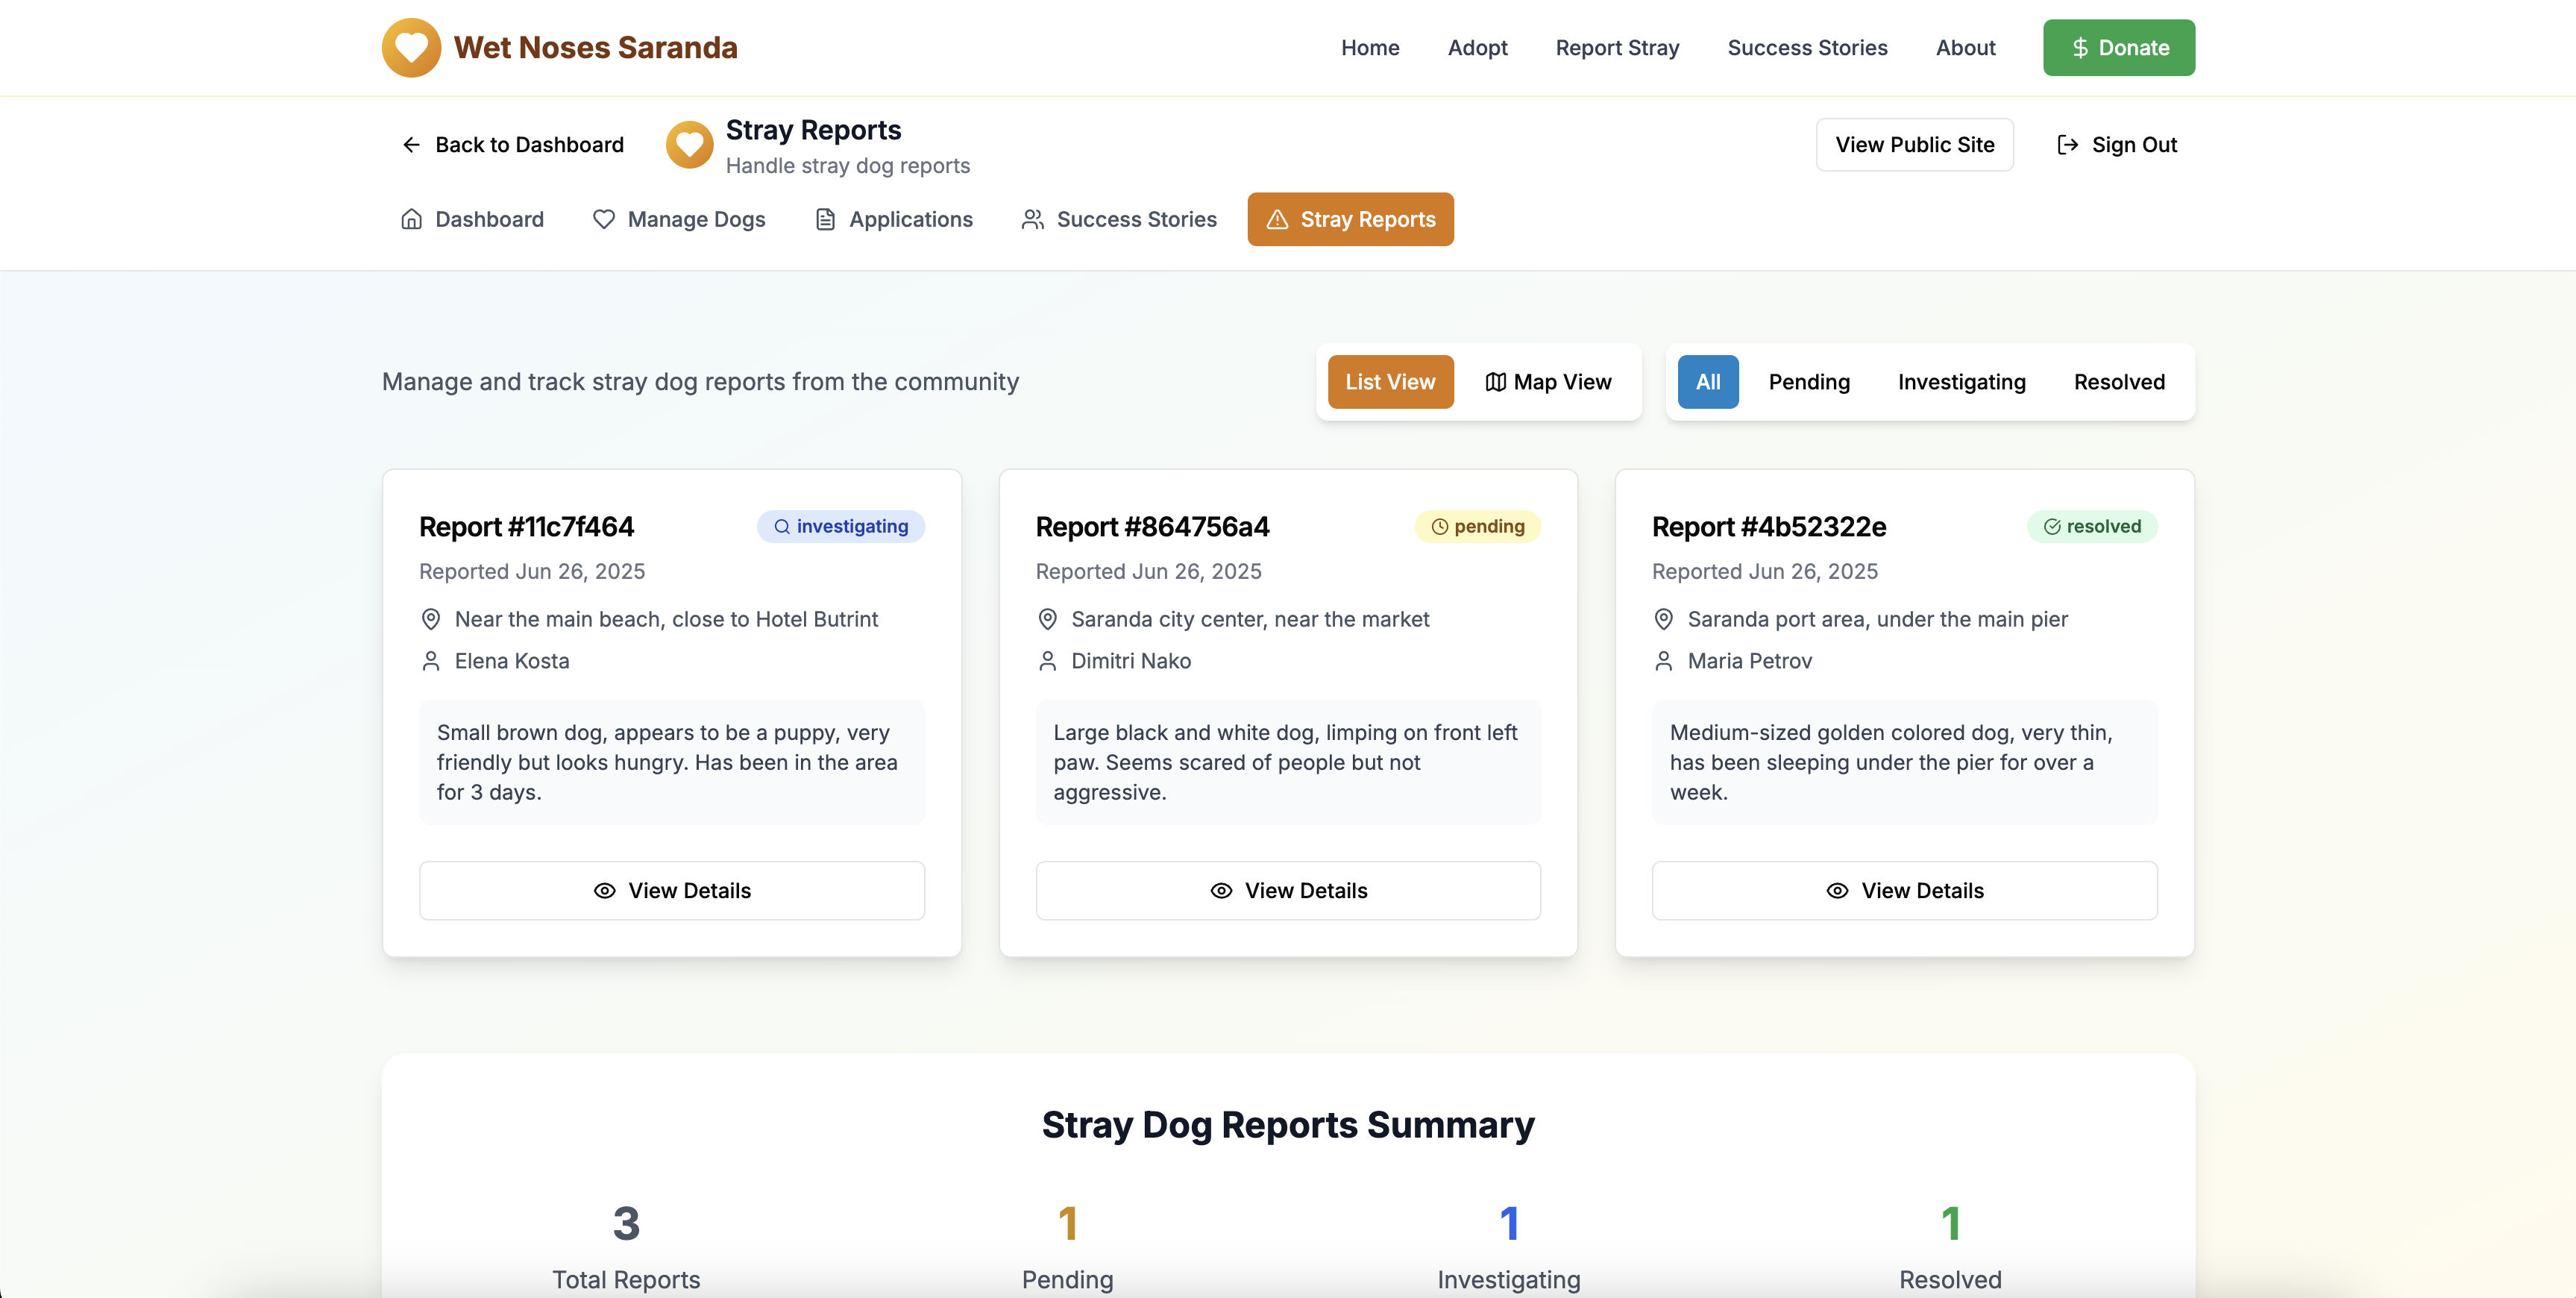The height and width of the screenshot is (1298, 2576).
Task: Select List View mode
Action: 1390,382
